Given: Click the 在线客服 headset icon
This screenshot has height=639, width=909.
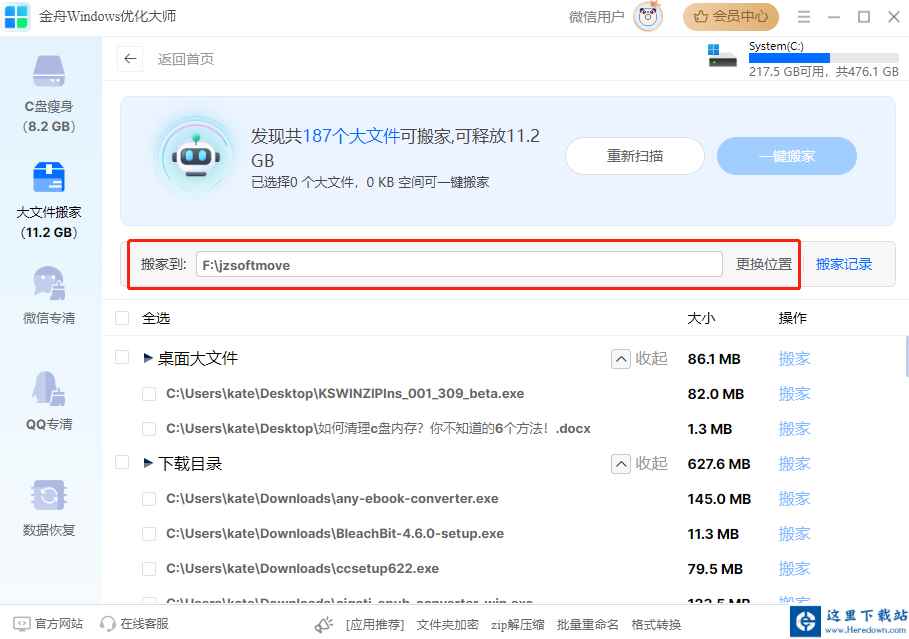Looking at the screenshot, I should (107, 624).
